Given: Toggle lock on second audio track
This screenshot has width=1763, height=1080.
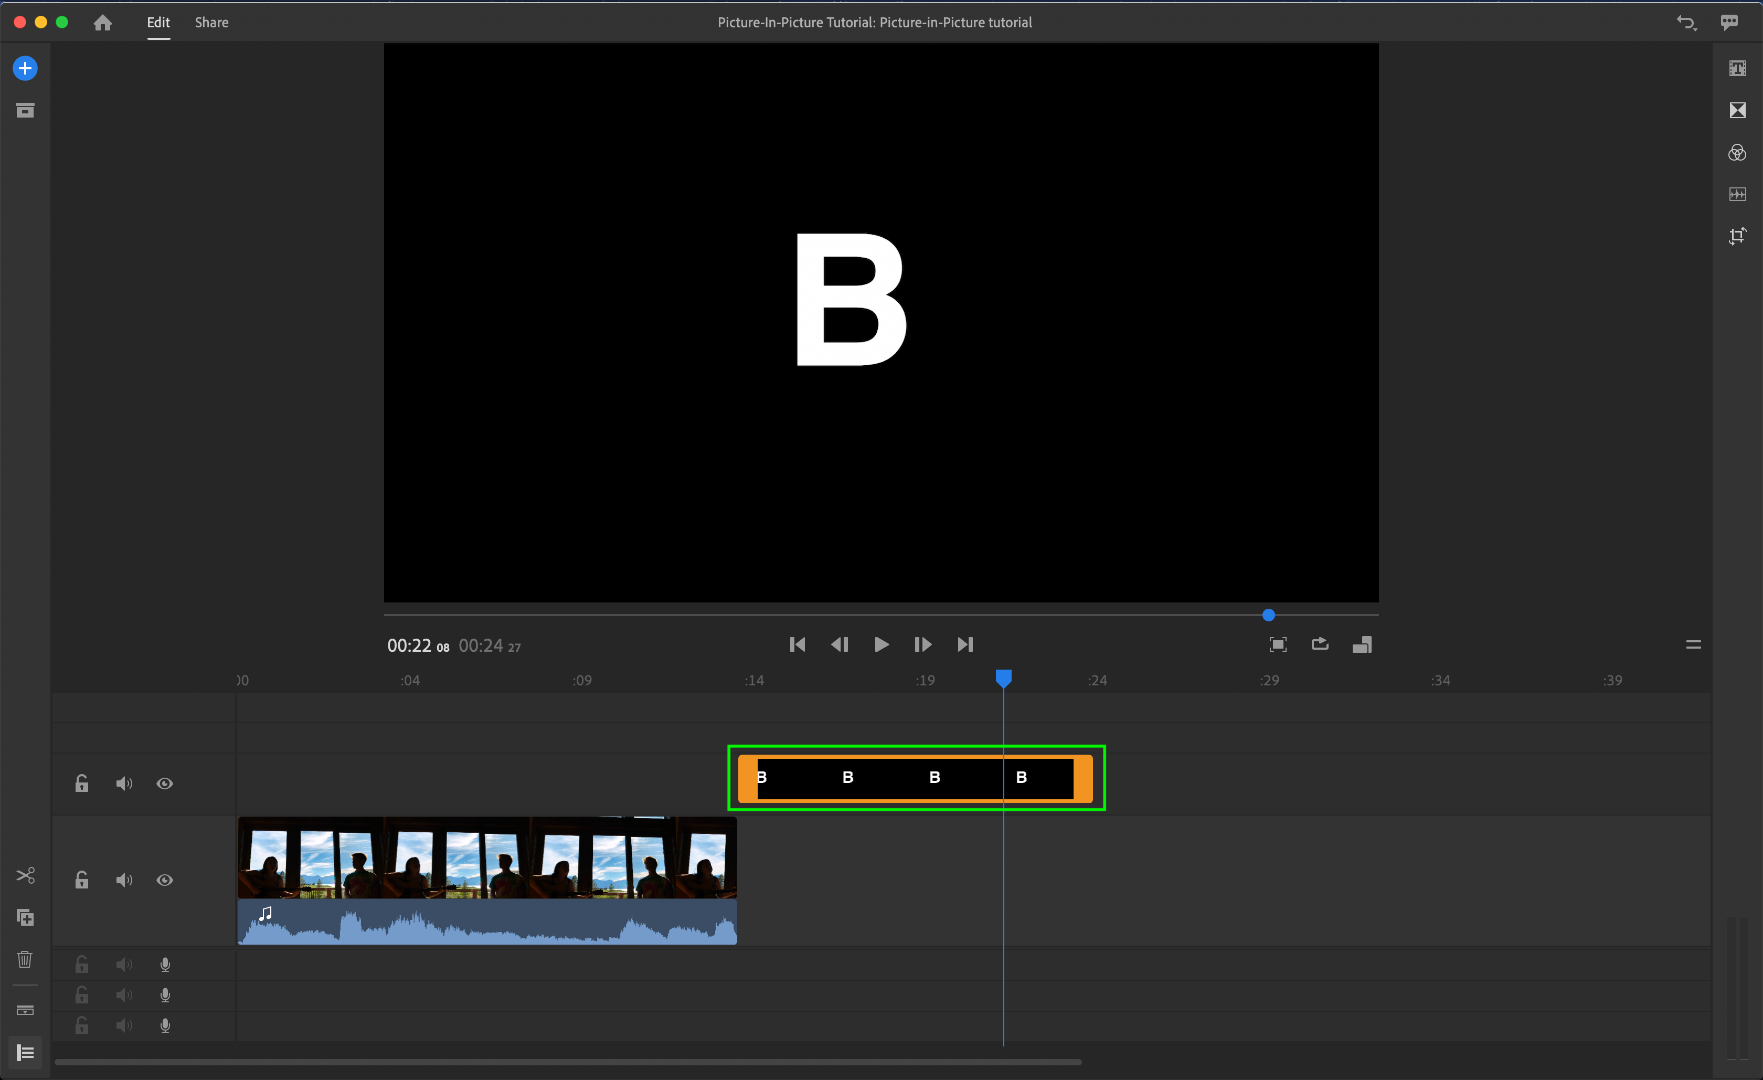Looking at the screenshot, I should [82, 995].
